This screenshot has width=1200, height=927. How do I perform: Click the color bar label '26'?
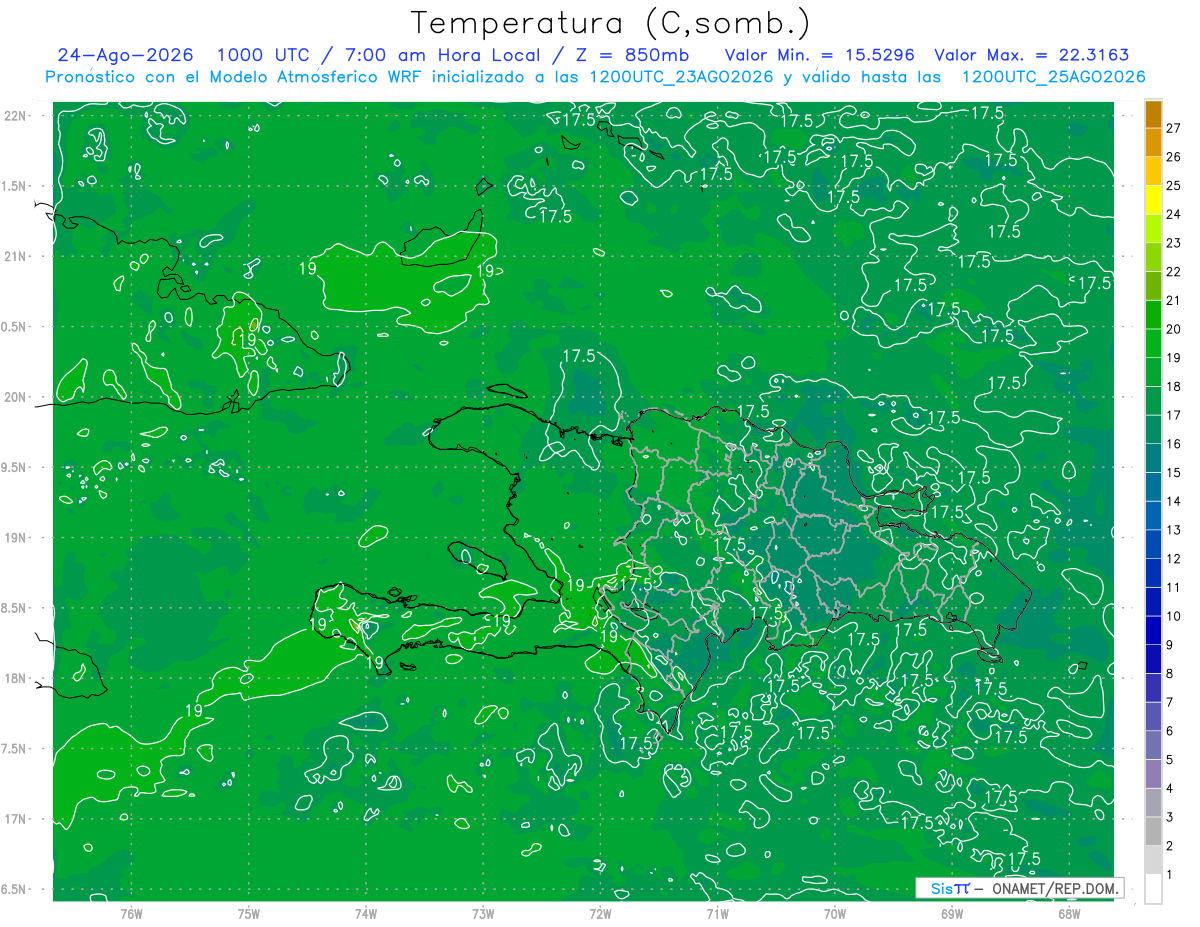[1174, 157]
